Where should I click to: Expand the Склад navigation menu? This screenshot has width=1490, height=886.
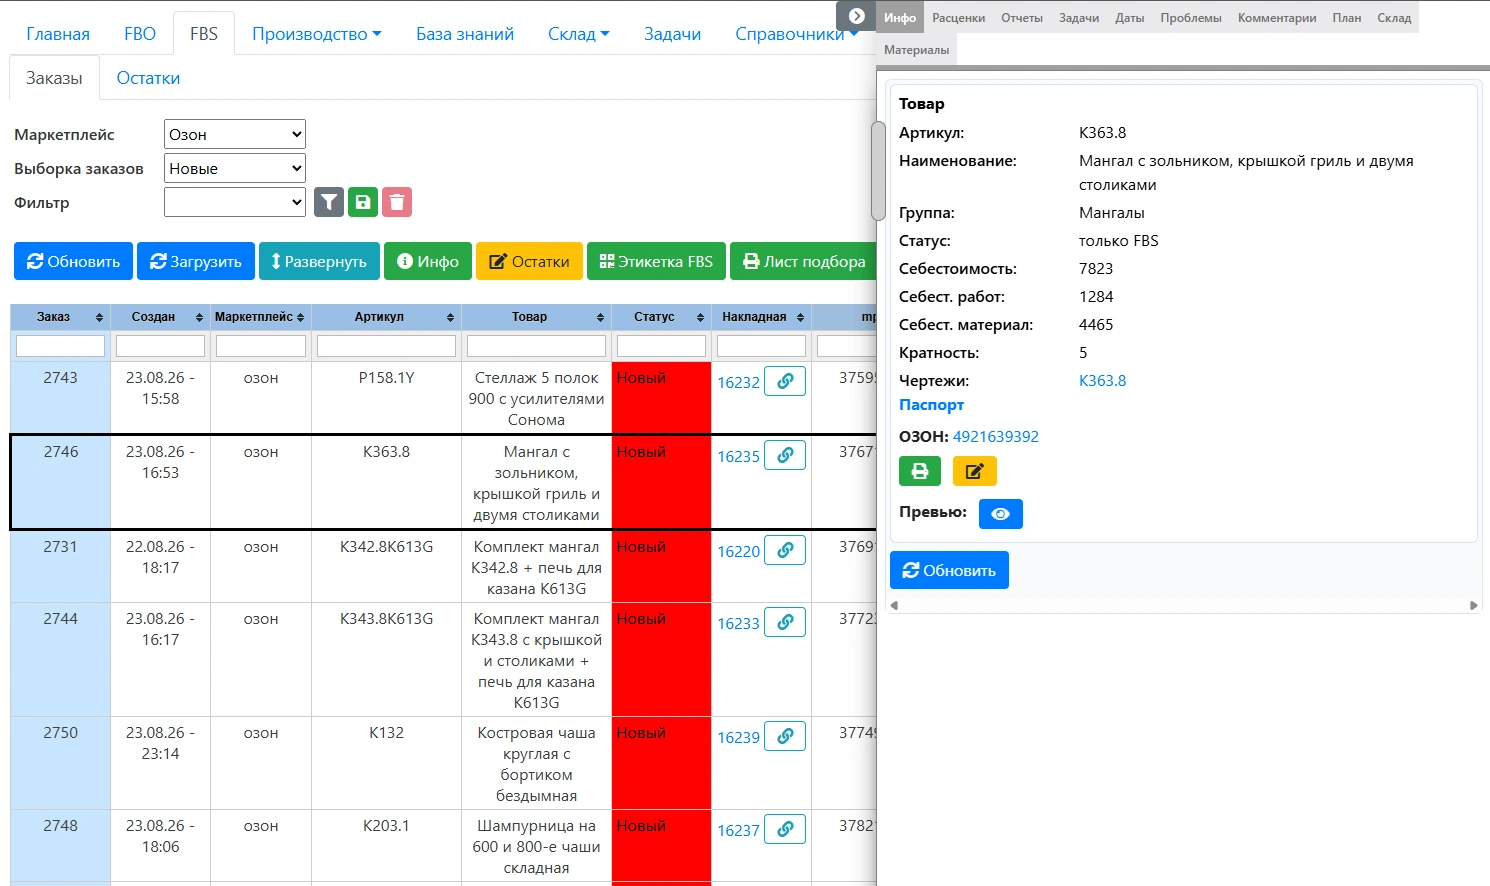pos(579,34)
